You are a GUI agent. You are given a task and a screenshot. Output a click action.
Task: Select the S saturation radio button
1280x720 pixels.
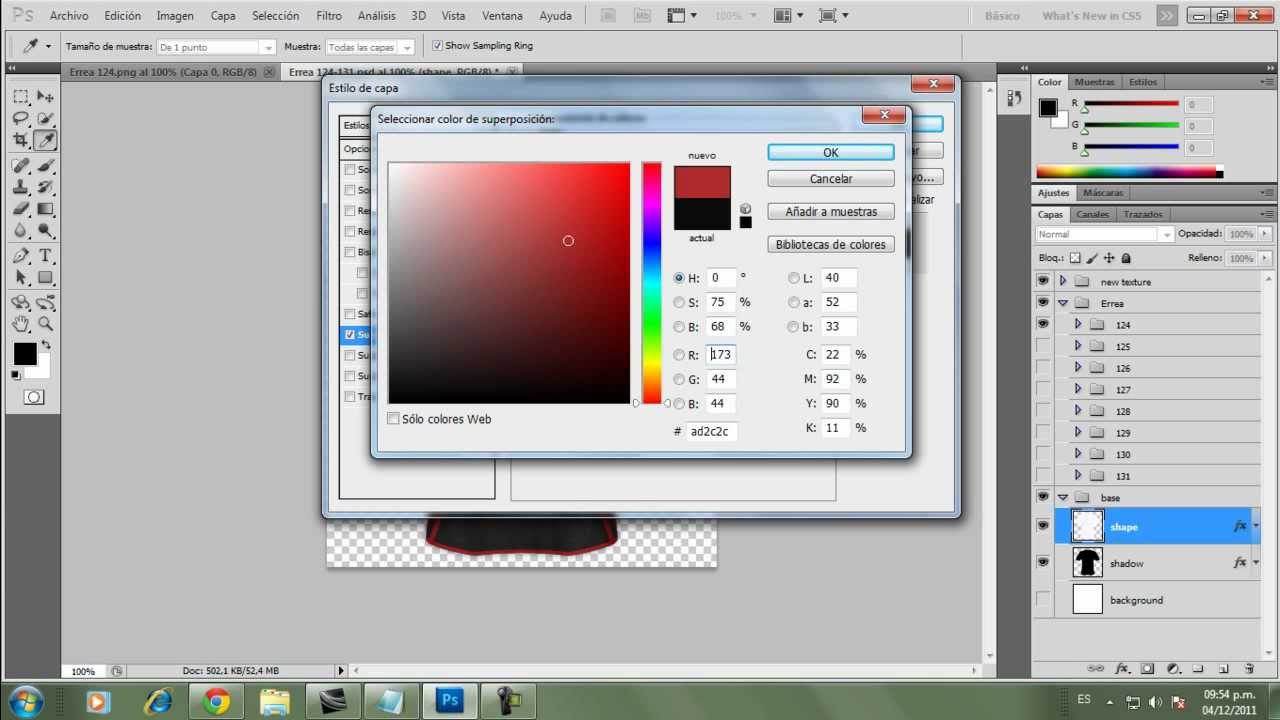click(679, 302)
